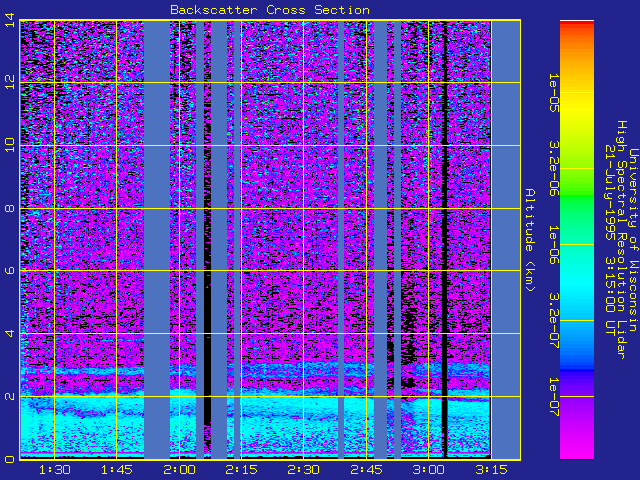This screenshot has height=480, width=640.
Task: Click 'High Spectral Resolution Lidar' text
Action: pyautogui.click(x=621, y=240)
